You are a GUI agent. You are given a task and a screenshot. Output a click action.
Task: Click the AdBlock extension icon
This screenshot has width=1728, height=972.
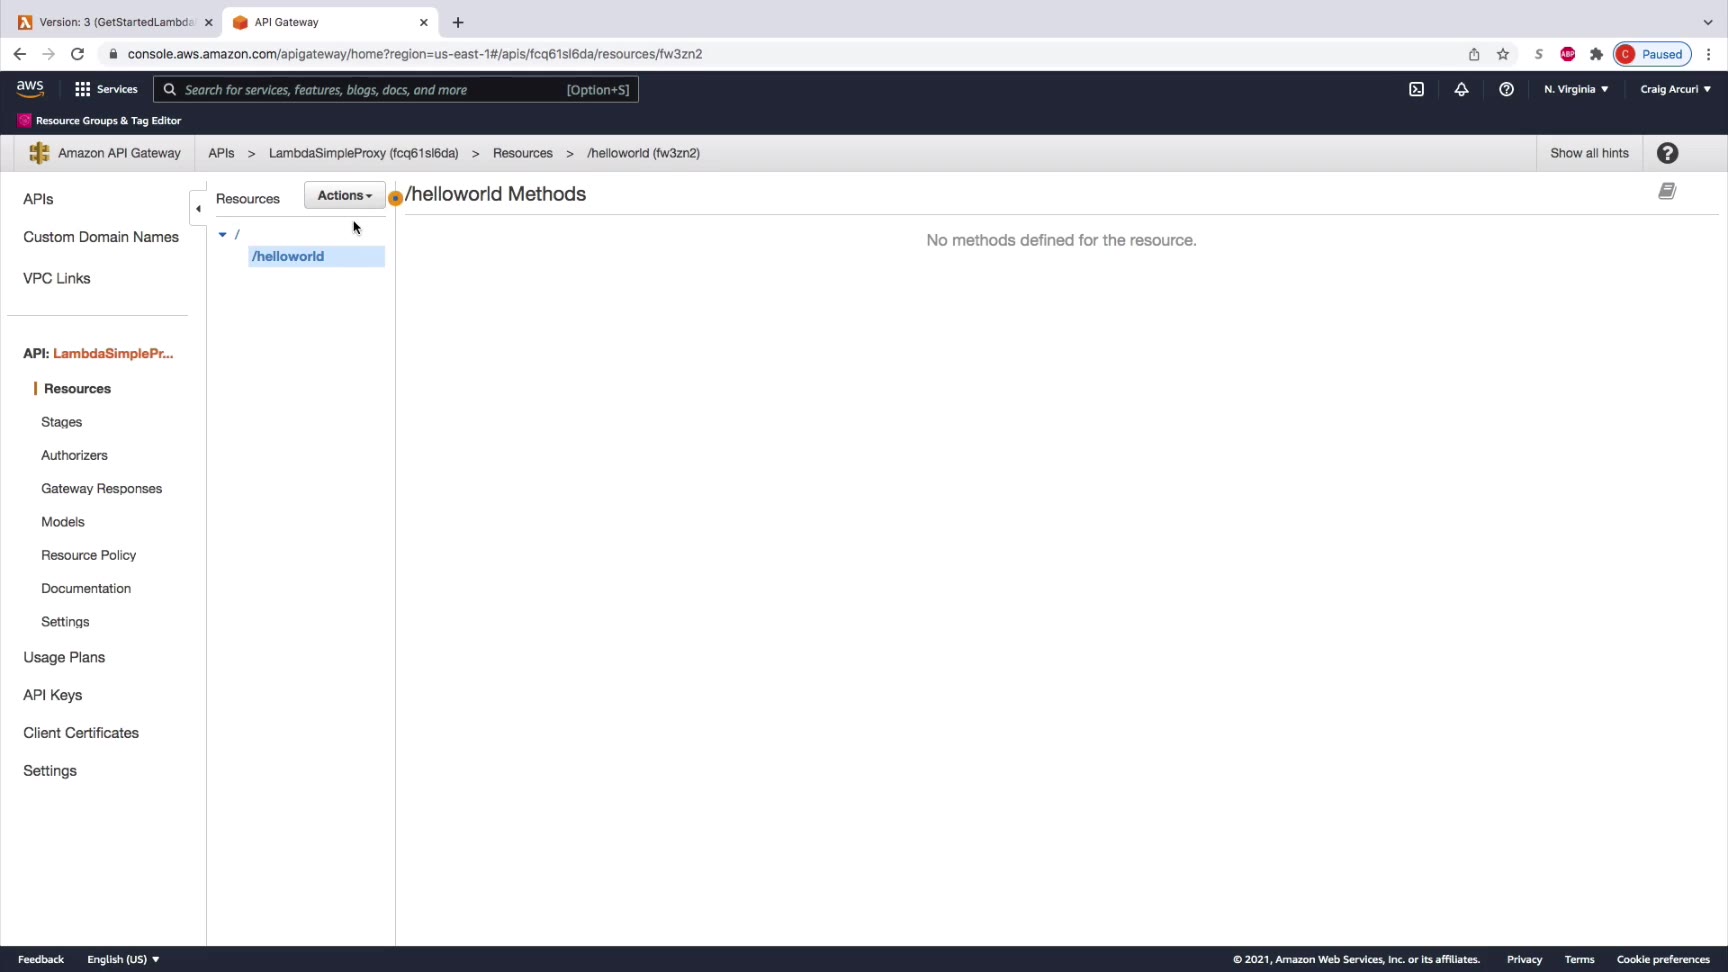pos(1568,54)
